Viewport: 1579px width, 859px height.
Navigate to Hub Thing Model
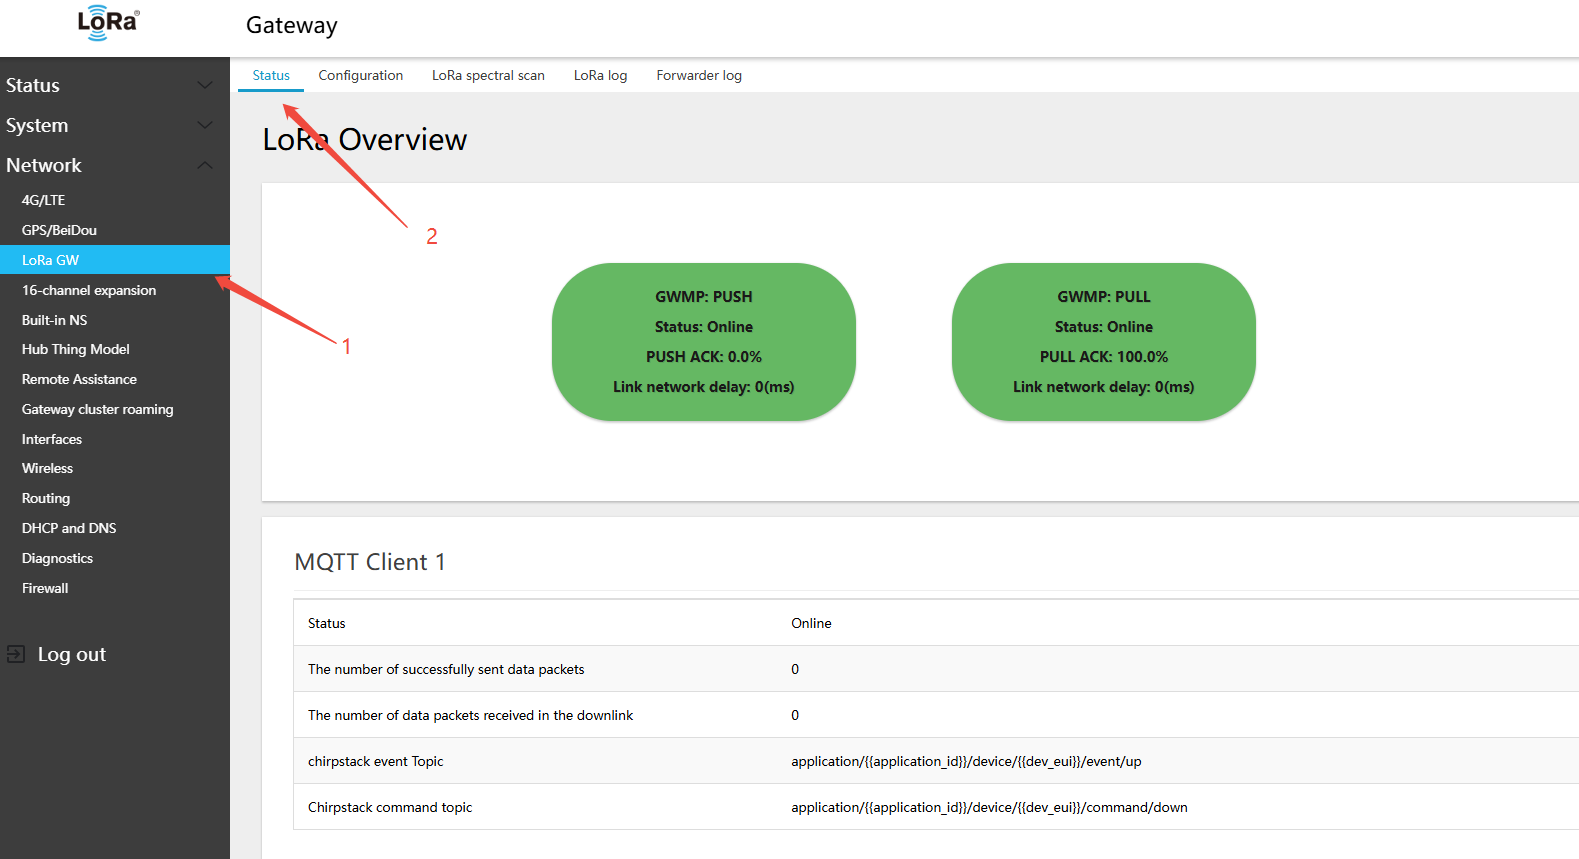pos(76,349)
